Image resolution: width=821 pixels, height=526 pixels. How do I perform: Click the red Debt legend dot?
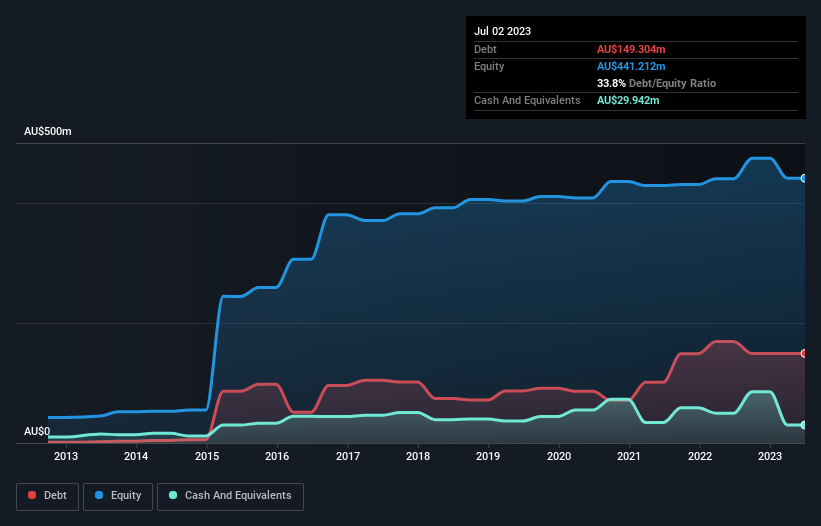coord(32,495)
